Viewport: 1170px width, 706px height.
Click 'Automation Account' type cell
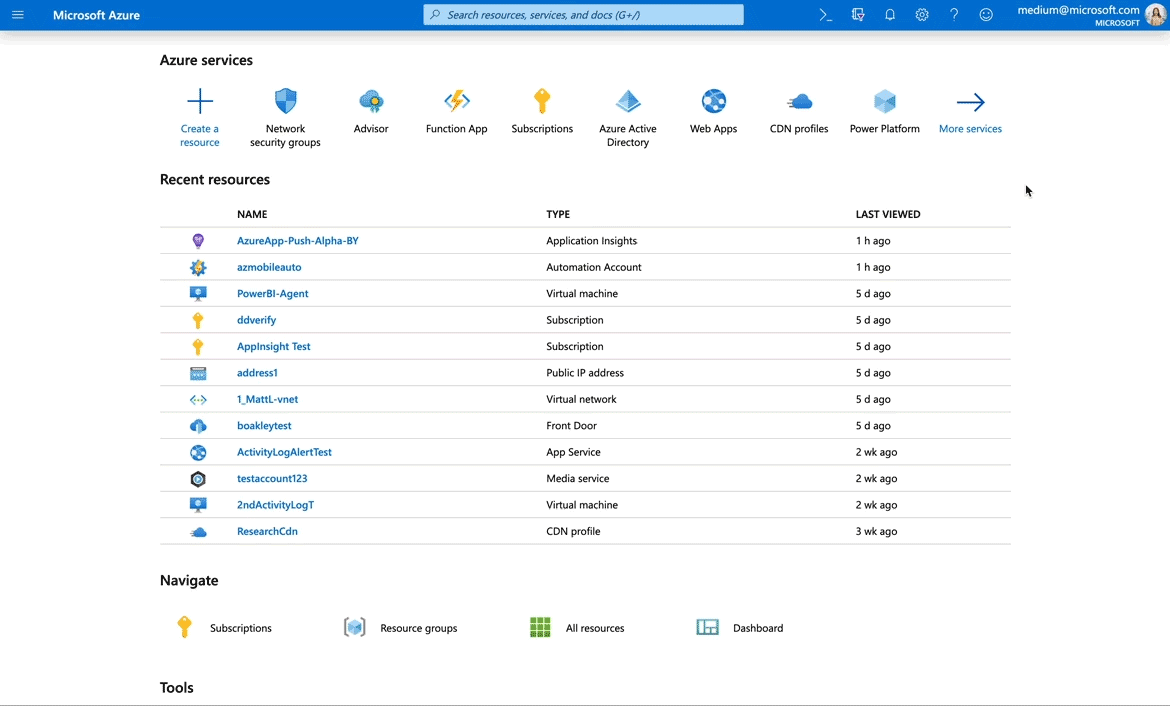(x=594, y=267)
